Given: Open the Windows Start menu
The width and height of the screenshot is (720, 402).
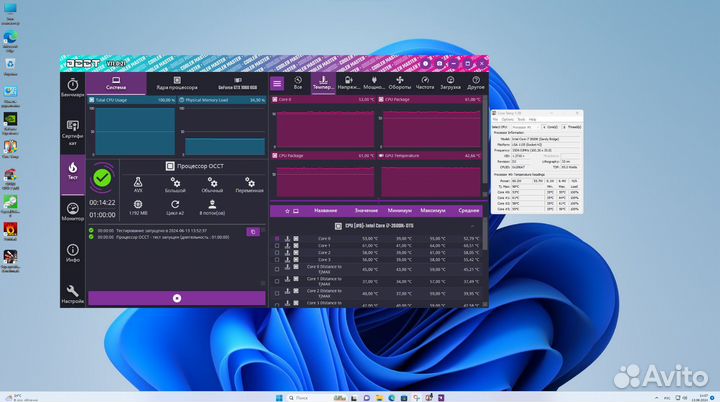Looking at the screenshot, I should tap(279, 397).
